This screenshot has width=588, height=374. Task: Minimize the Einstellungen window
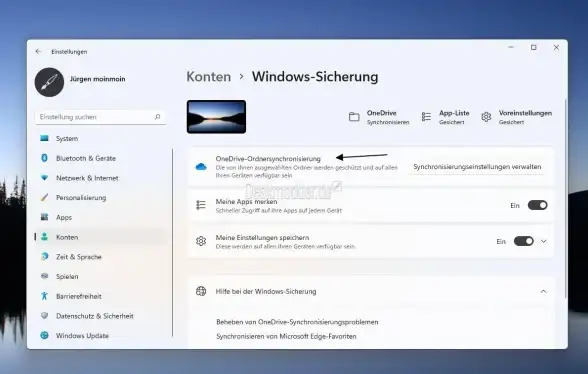511,47
